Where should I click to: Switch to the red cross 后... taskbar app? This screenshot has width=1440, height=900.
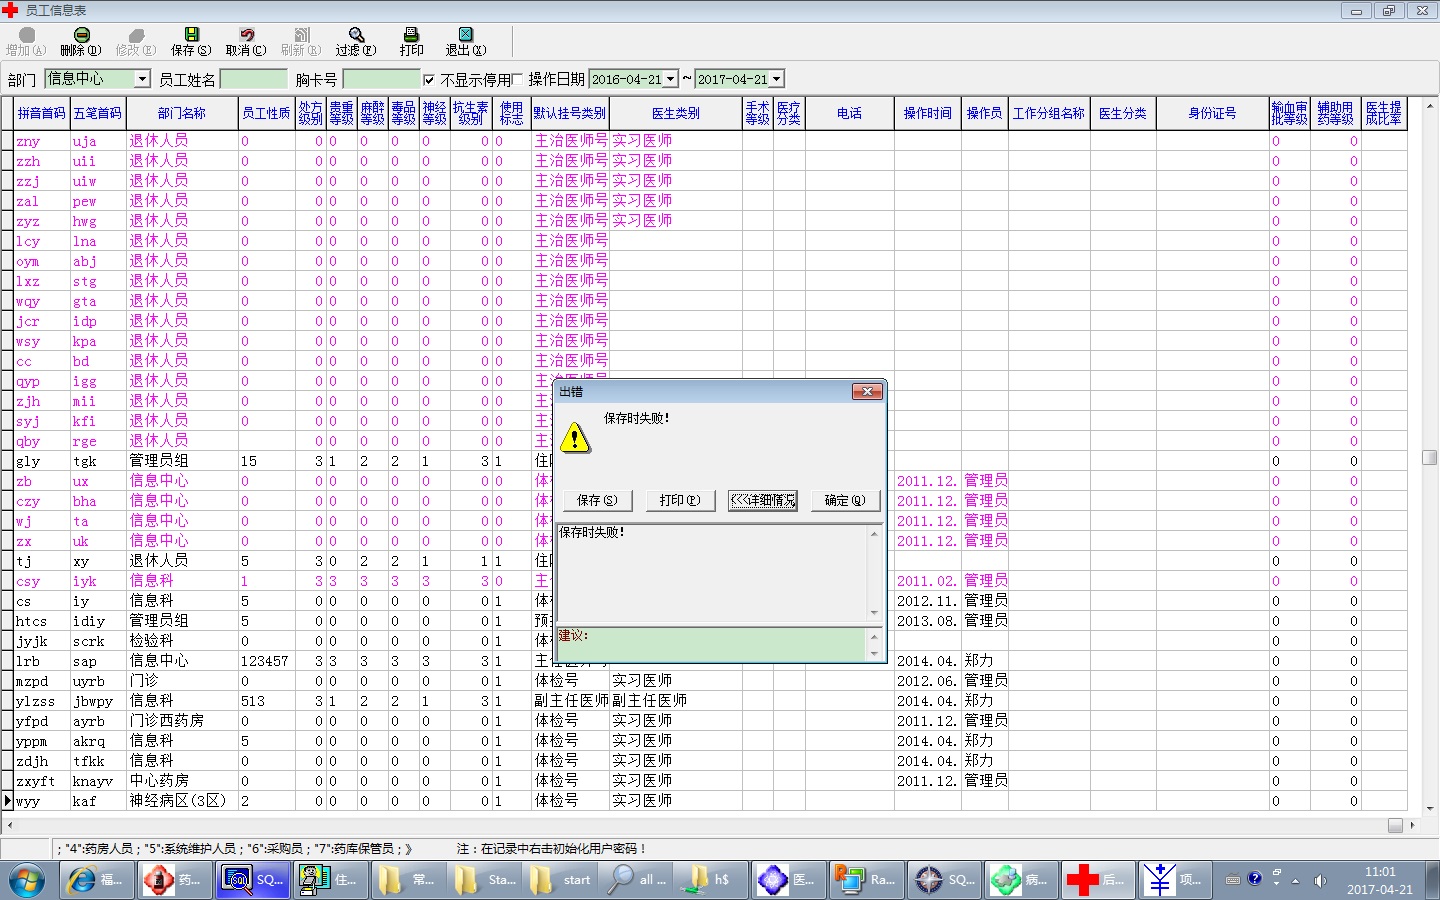1098,880
